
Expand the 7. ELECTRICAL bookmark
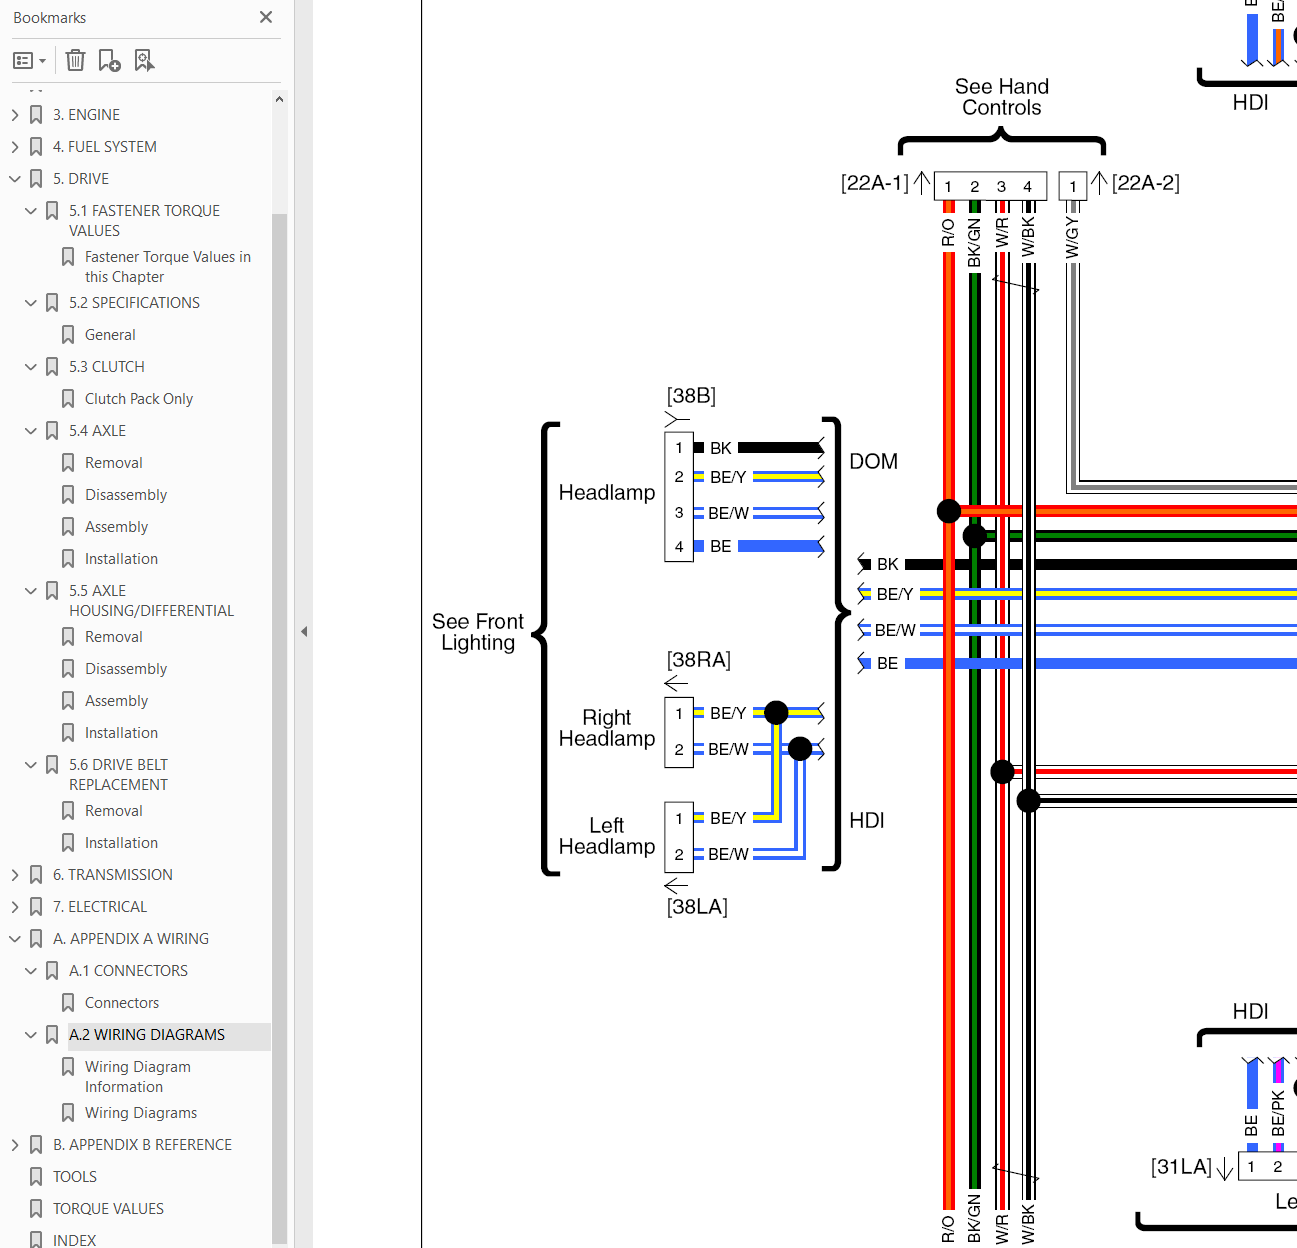14,907
